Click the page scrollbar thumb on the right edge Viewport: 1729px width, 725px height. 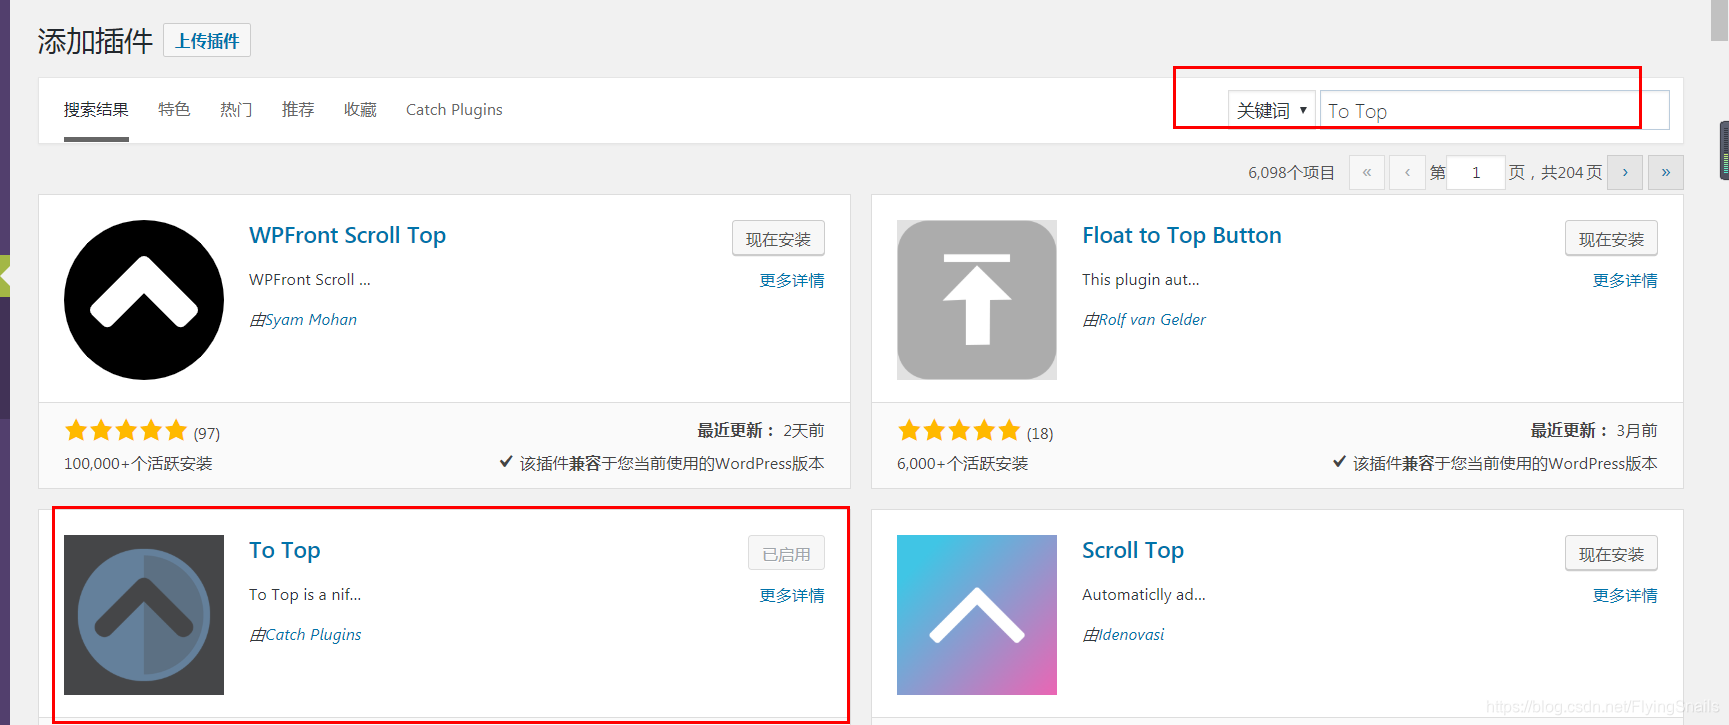tap(1719, 20)
